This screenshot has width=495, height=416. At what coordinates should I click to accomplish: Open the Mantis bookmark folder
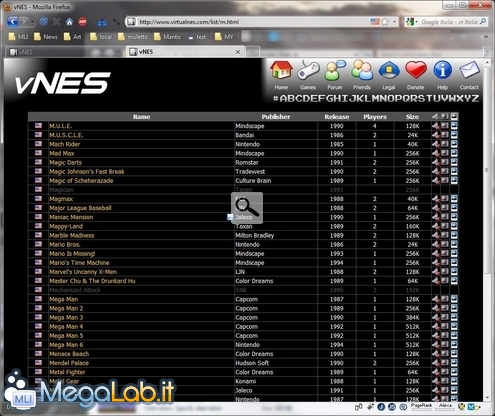tap(167, 37)
